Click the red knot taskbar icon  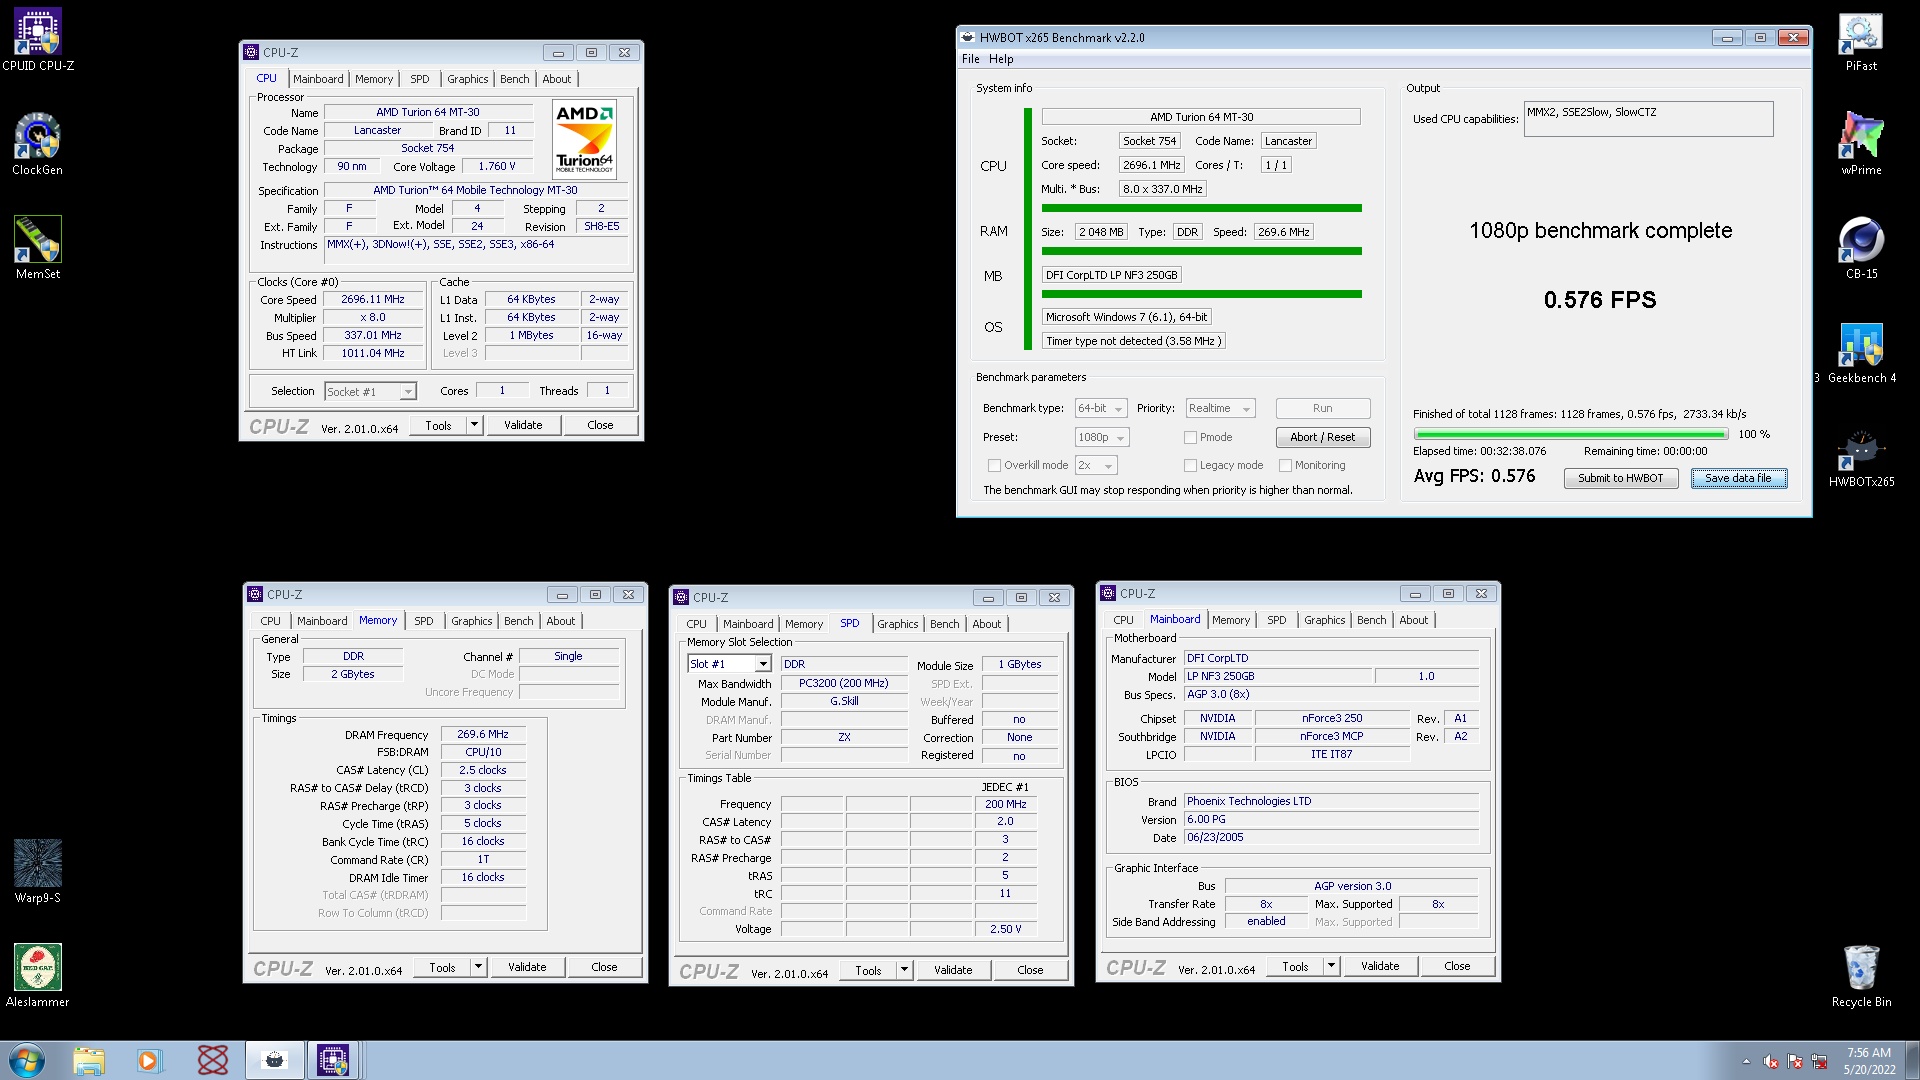(x=212, y=1060)
